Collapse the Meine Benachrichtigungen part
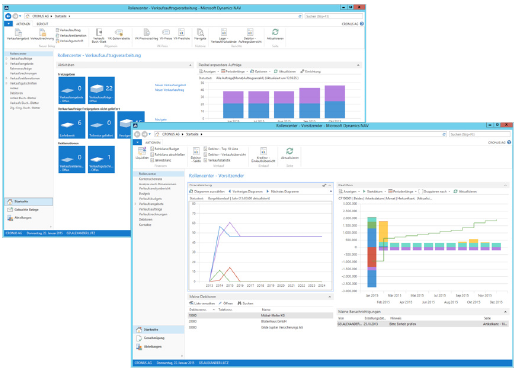This screenshot has width=515, height=369. coord(505,312)
